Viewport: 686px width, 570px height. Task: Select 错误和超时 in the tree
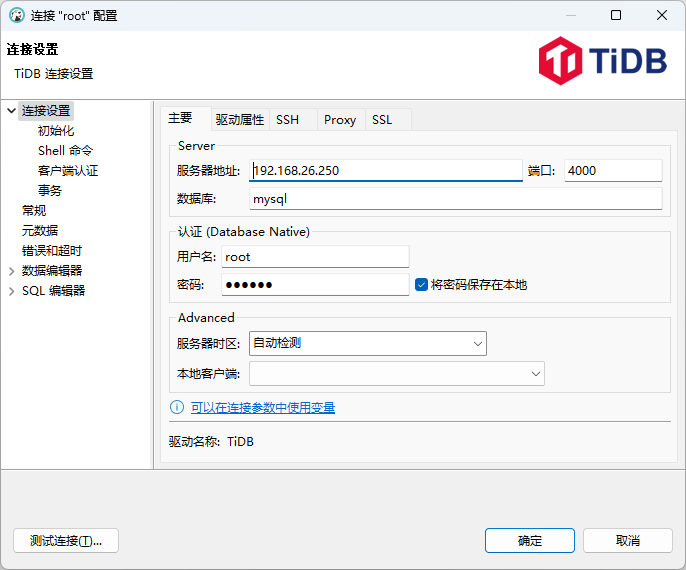pyautogui.click(x=52, y=251)
